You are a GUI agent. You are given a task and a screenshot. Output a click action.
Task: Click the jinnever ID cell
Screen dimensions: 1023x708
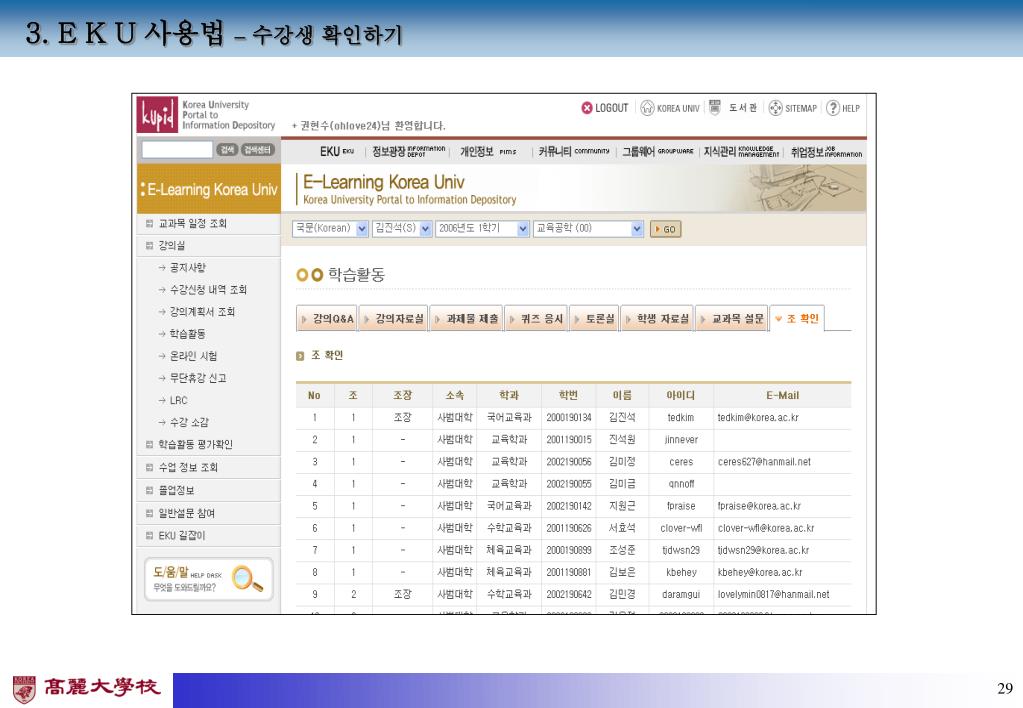681,440
